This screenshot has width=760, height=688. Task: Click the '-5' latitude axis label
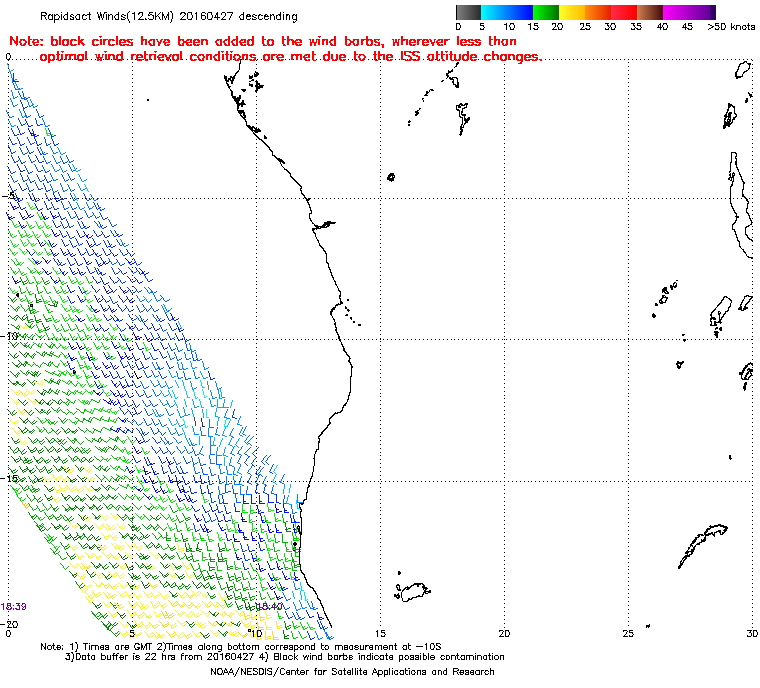pyautogui.click(x=9, y=195)
